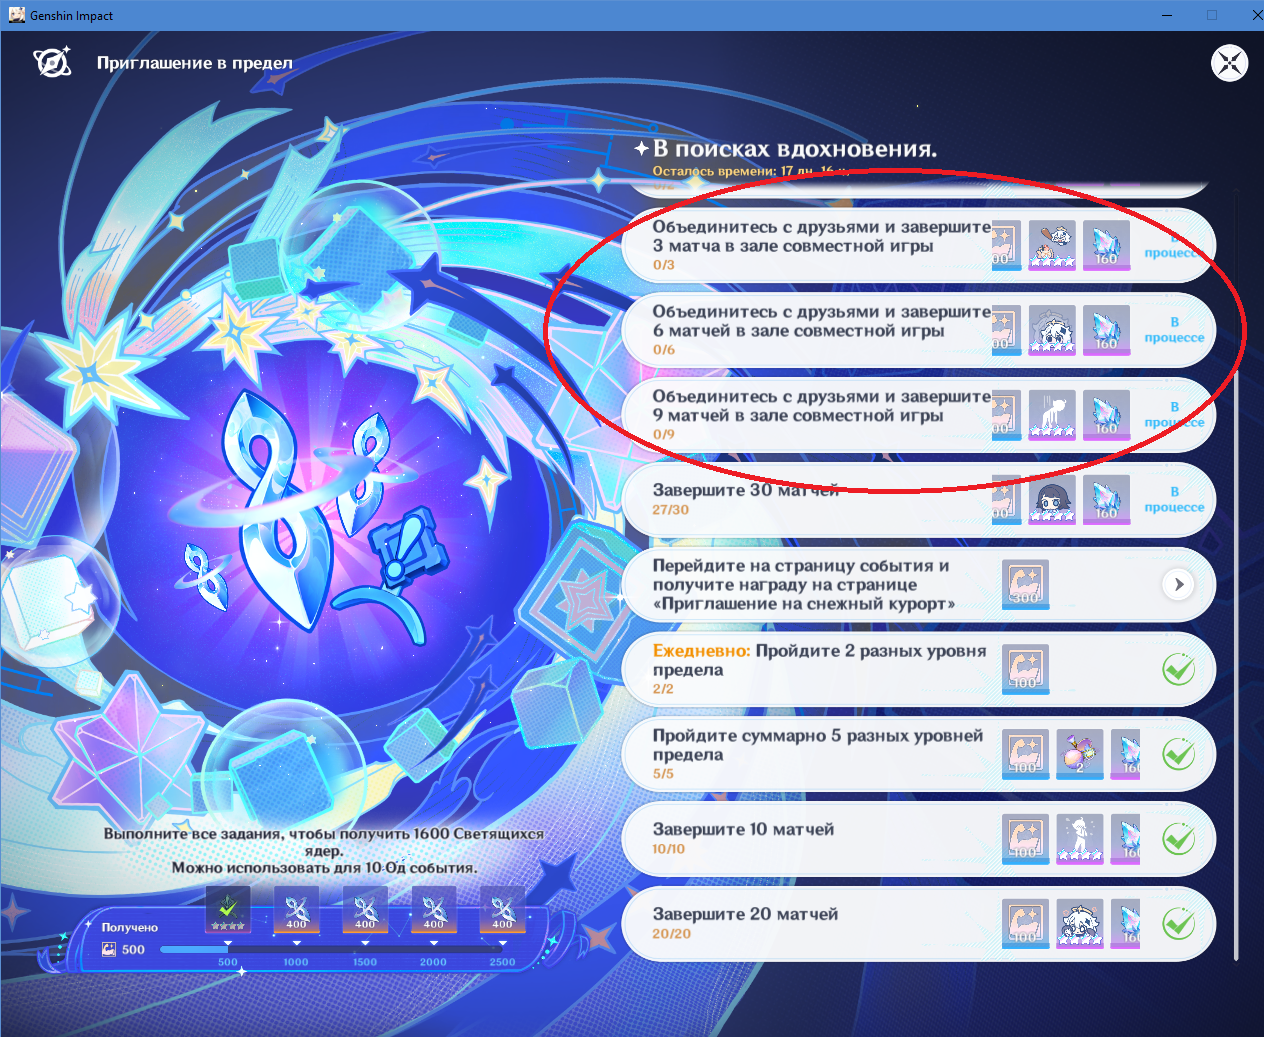
Task: Click the "В поисках вдохновения." heading
Action: pyautogui.click(x=795, y=149)
